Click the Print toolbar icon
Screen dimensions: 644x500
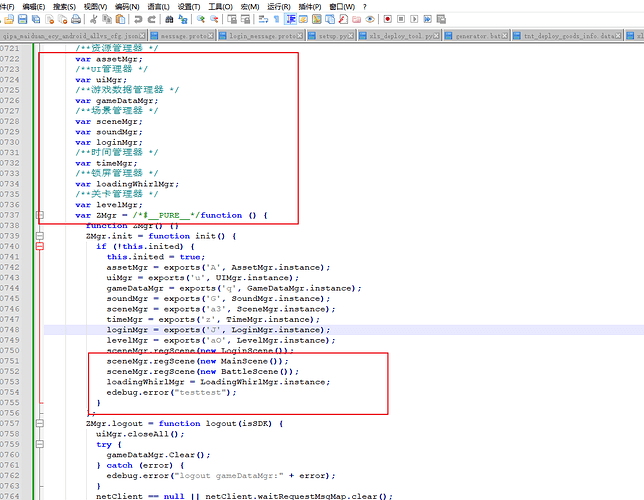pyautogui.click(x=76, y=19)
